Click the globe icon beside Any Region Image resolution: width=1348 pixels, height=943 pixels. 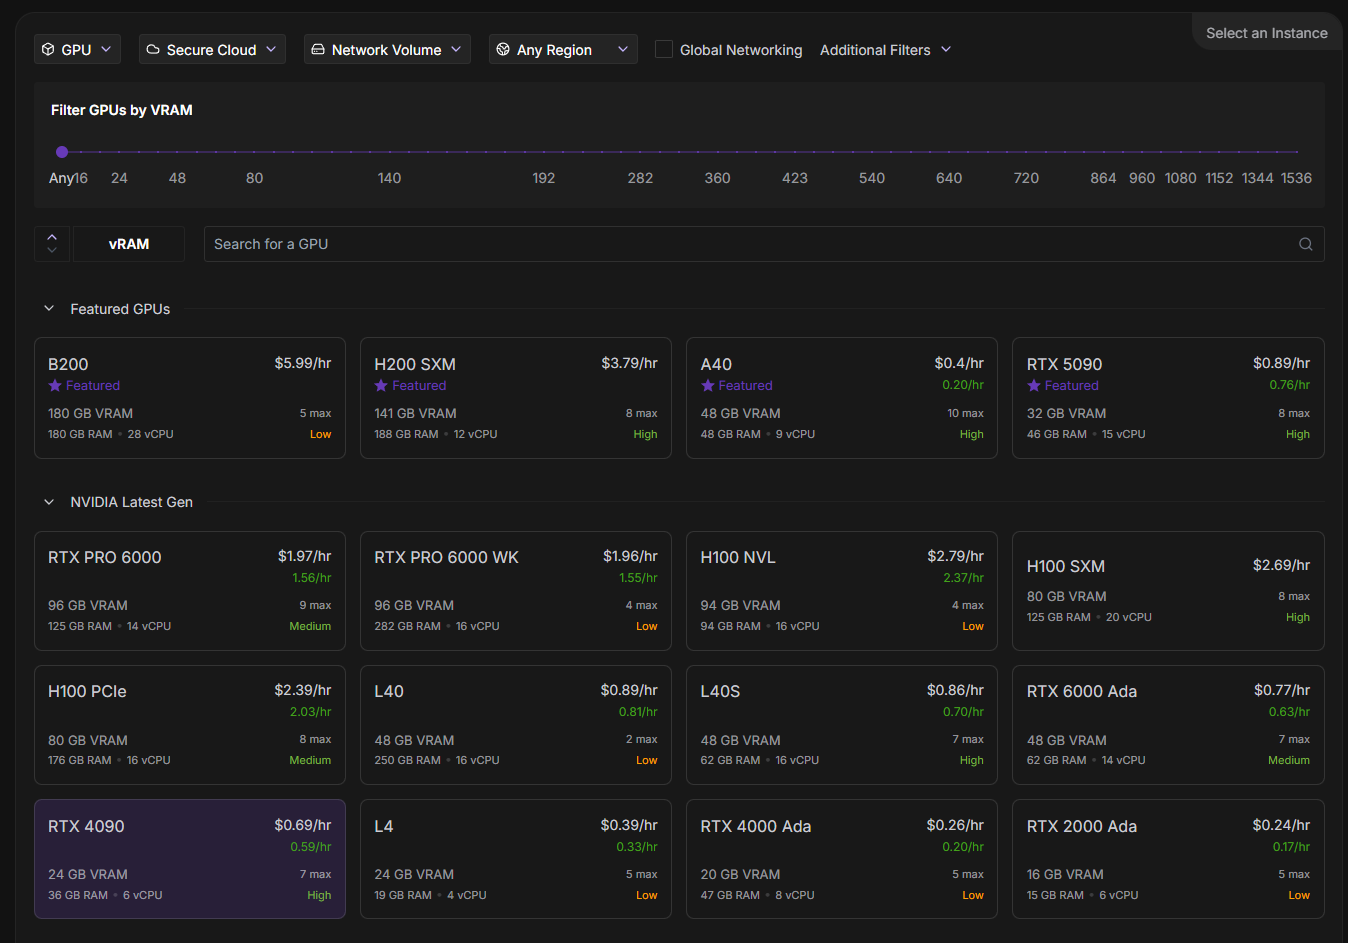(503, 49)
